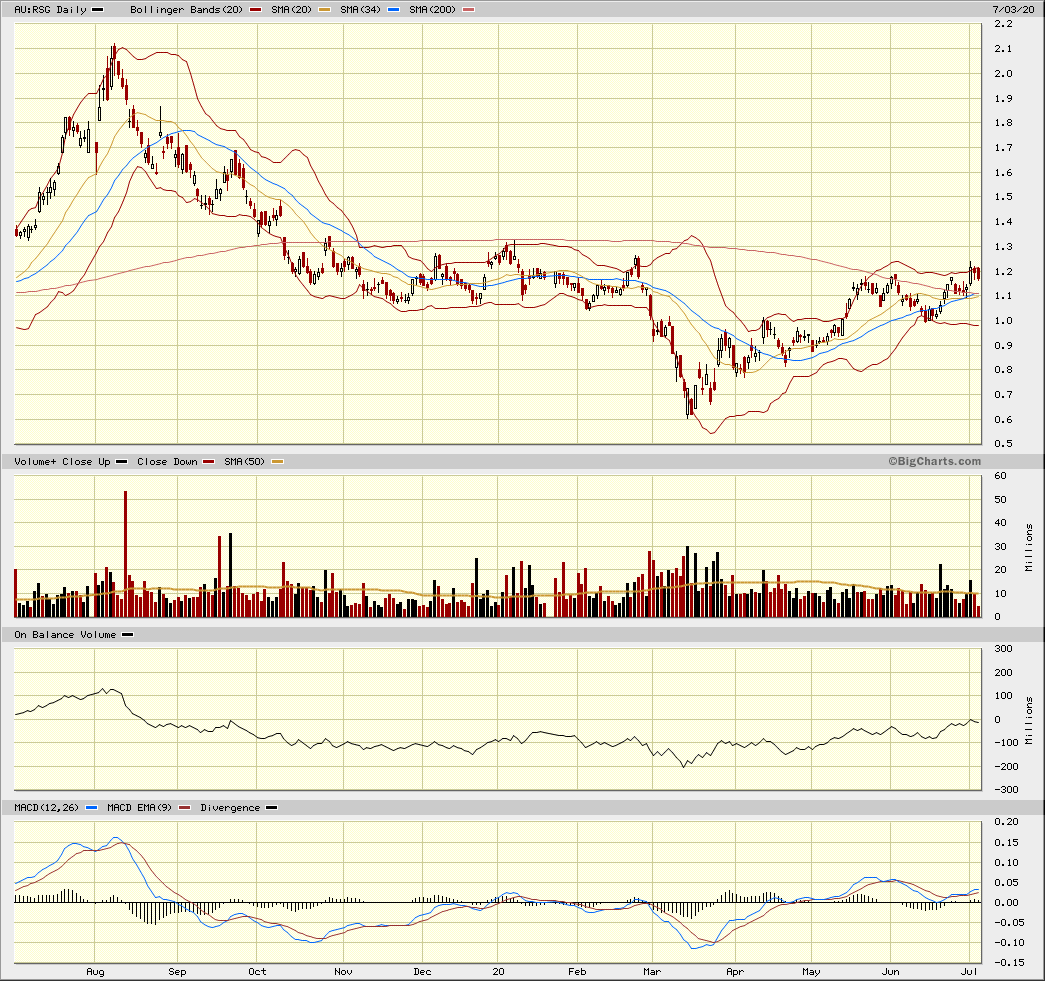Image resolution: width=1045 pixels, height=981 pixels.
Task: Click the 300 On Balance Volume axis value
Action: point(1003,648)
